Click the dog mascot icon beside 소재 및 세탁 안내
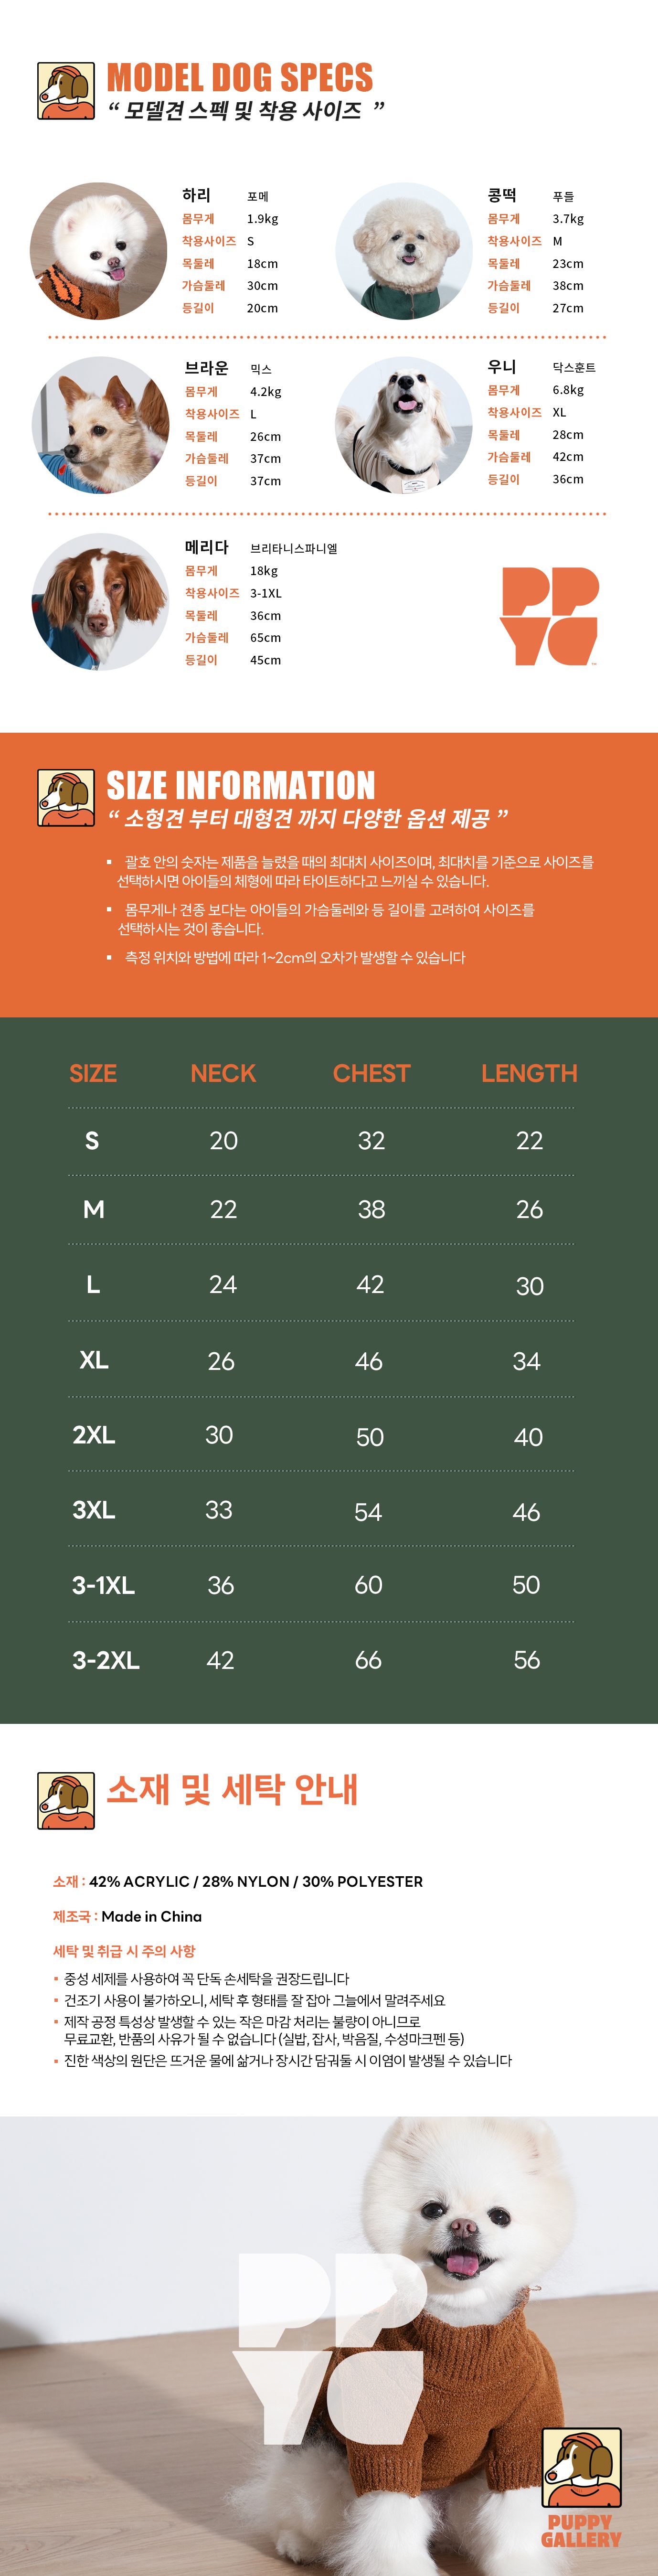The height and width of the screenshot is (2576, 658). [x=66, y=1800]
